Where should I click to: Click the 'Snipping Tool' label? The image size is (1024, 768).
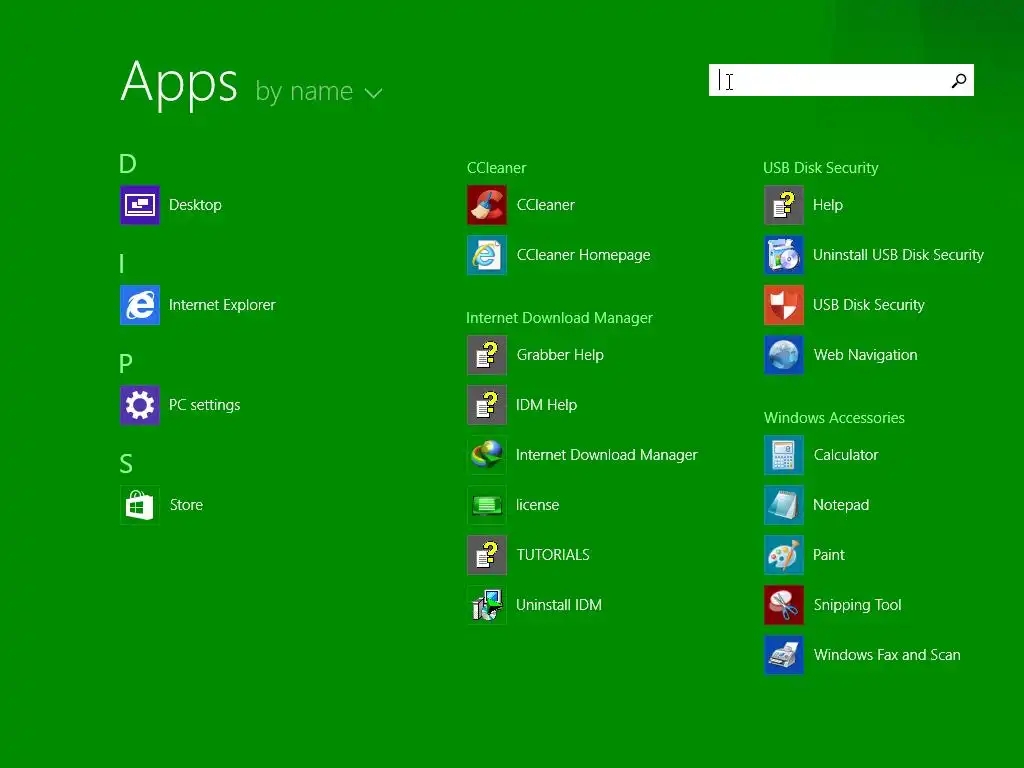pos(857,605)
